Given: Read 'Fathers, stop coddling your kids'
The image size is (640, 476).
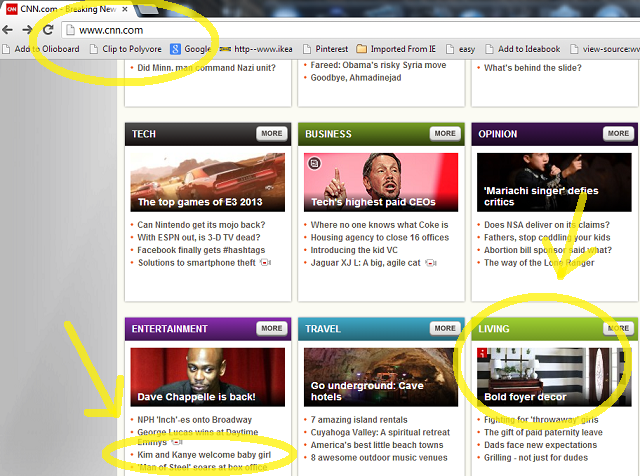Looking at the screenshot, I should [547, 238].
